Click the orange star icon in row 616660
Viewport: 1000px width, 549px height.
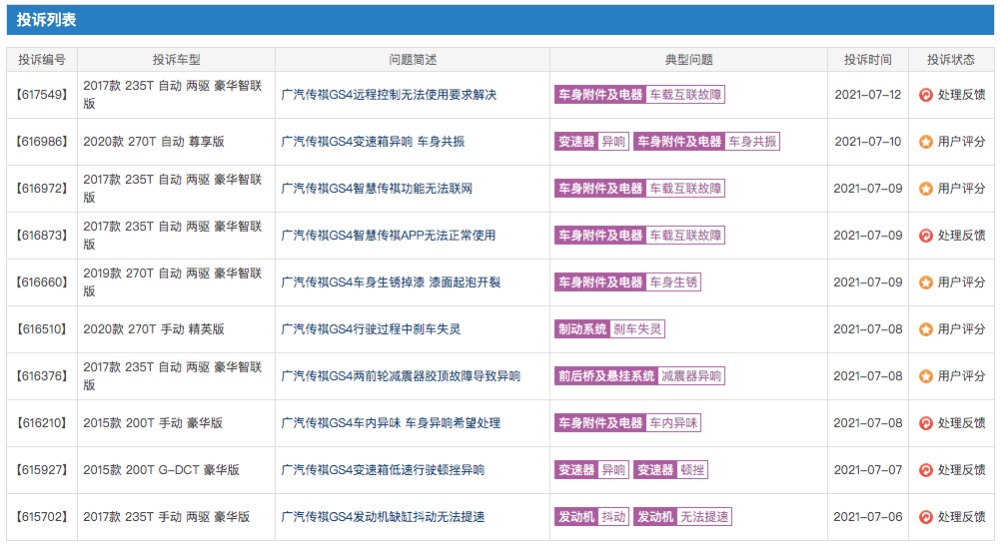(926, 283)
